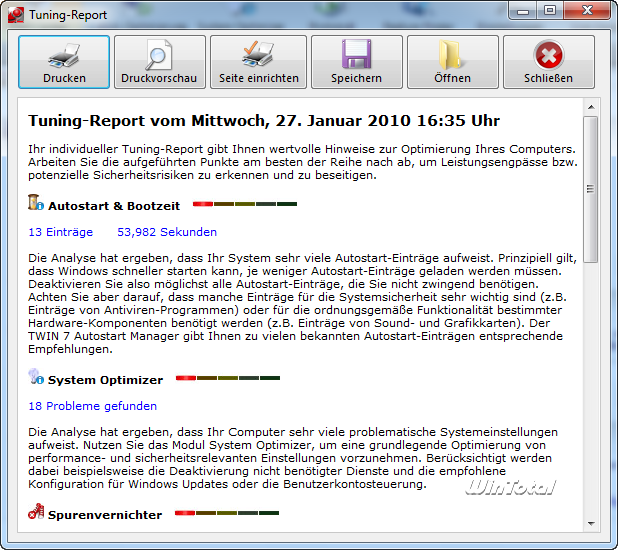Close report with Schließen button
618x550 pixels.
(549, 62)
